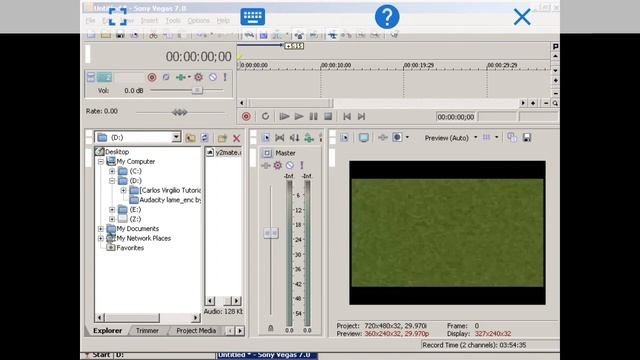The image size is (640, 360).
Task: Solo the audio track
Action: 225,77
